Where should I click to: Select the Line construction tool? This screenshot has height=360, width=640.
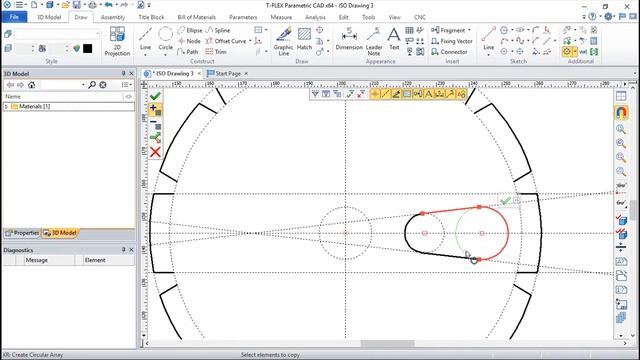point(145,39)
